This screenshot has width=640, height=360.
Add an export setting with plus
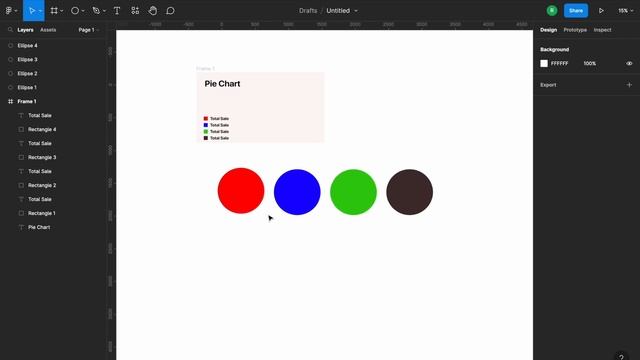(629, 85)
